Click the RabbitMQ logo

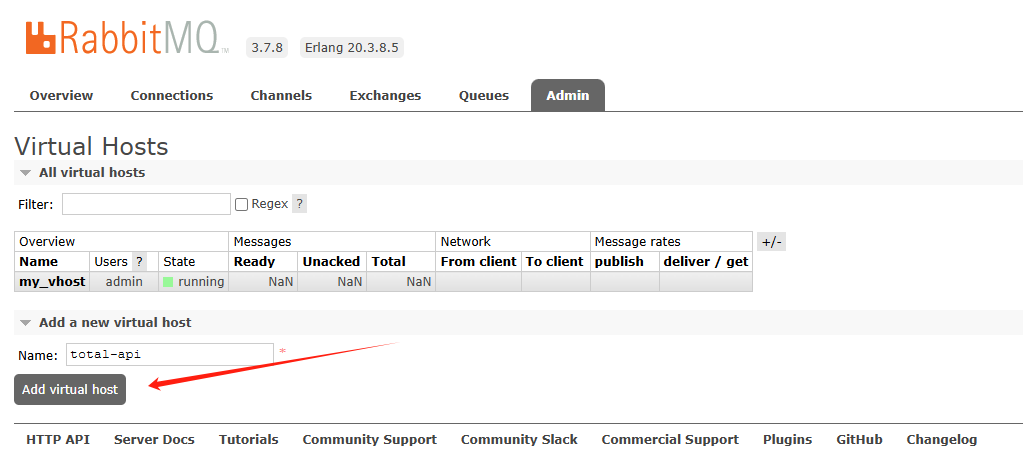(x=127, y=38)
